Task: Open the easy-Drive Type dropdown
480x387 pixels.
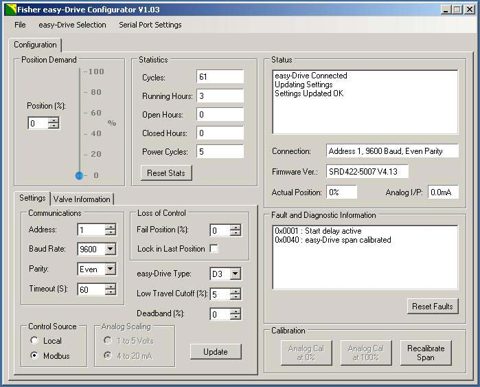Action: 235,274
